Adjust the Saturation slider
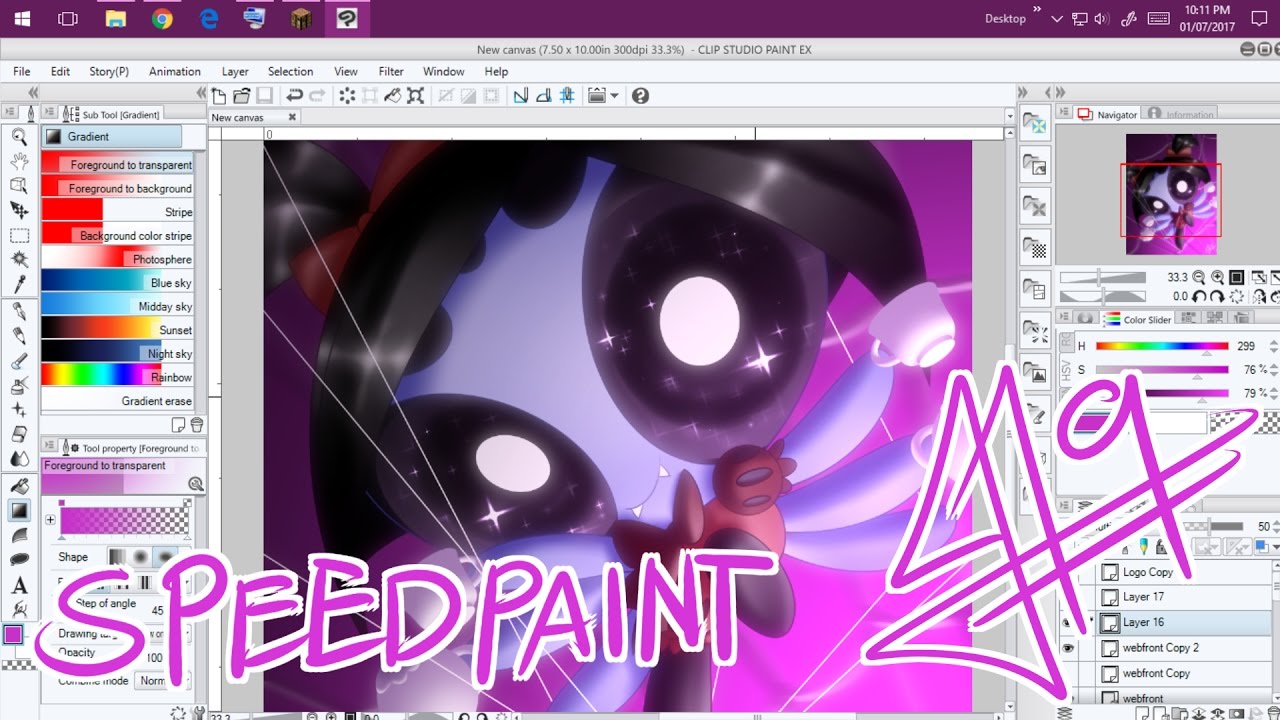The image size is (1280, 720). pos(1161,370)
